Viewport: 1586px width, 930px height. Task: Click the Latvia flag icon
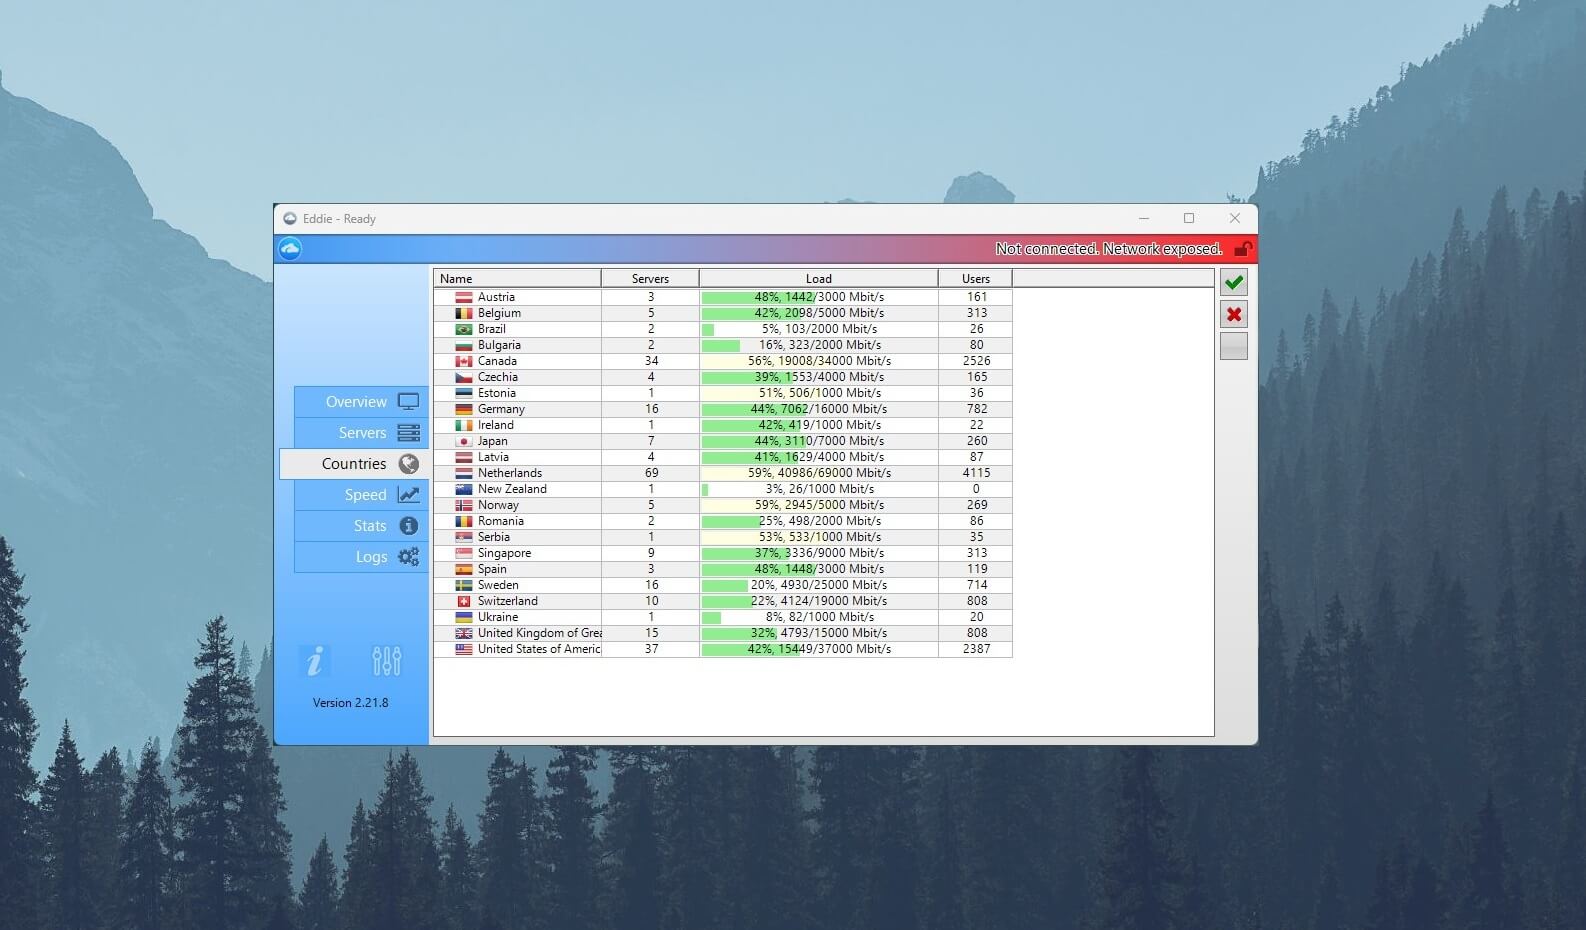point(464,457)
